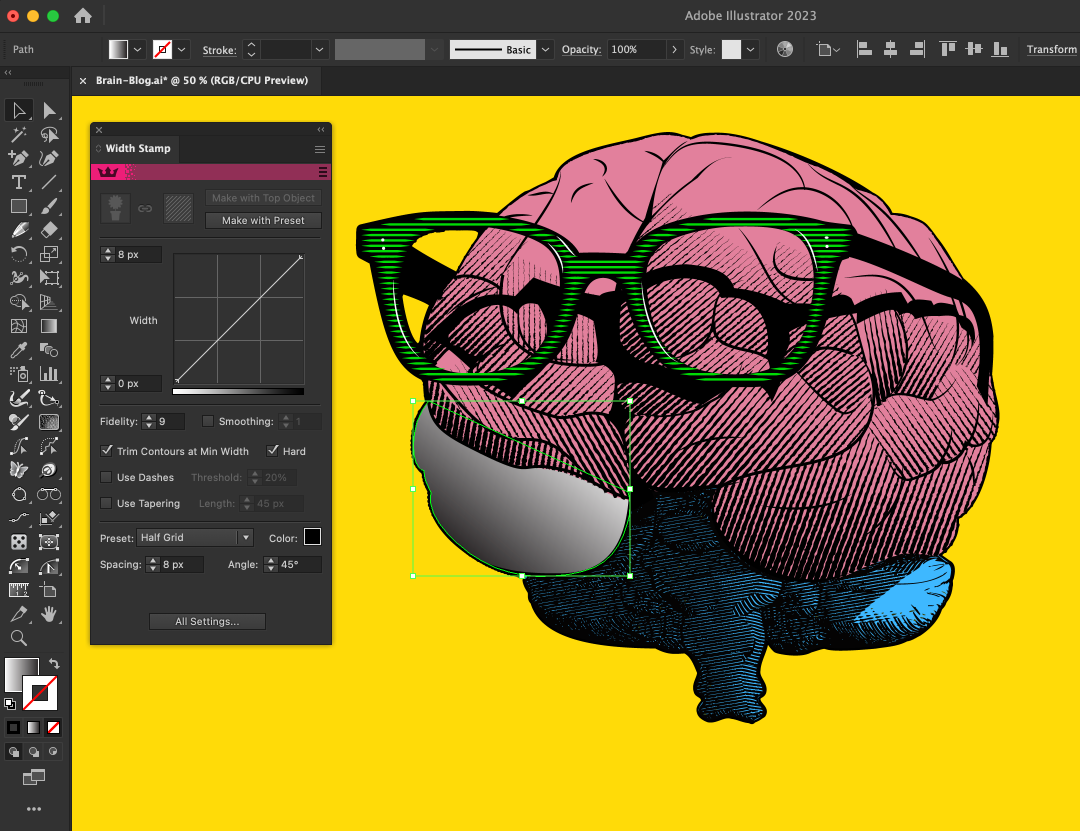The image size is (1080, 831).
Task: Click horizontal align left icon
Action: (x=864, y=49)
